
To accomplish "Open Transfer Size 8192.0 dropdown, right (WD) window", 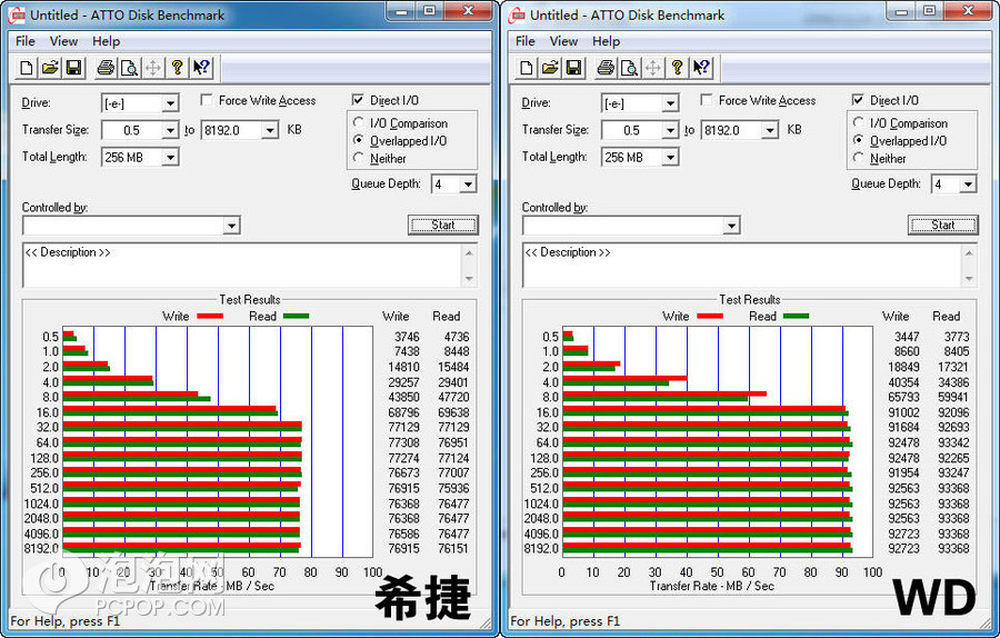I will pyautogui.click(x=770, y=131).
